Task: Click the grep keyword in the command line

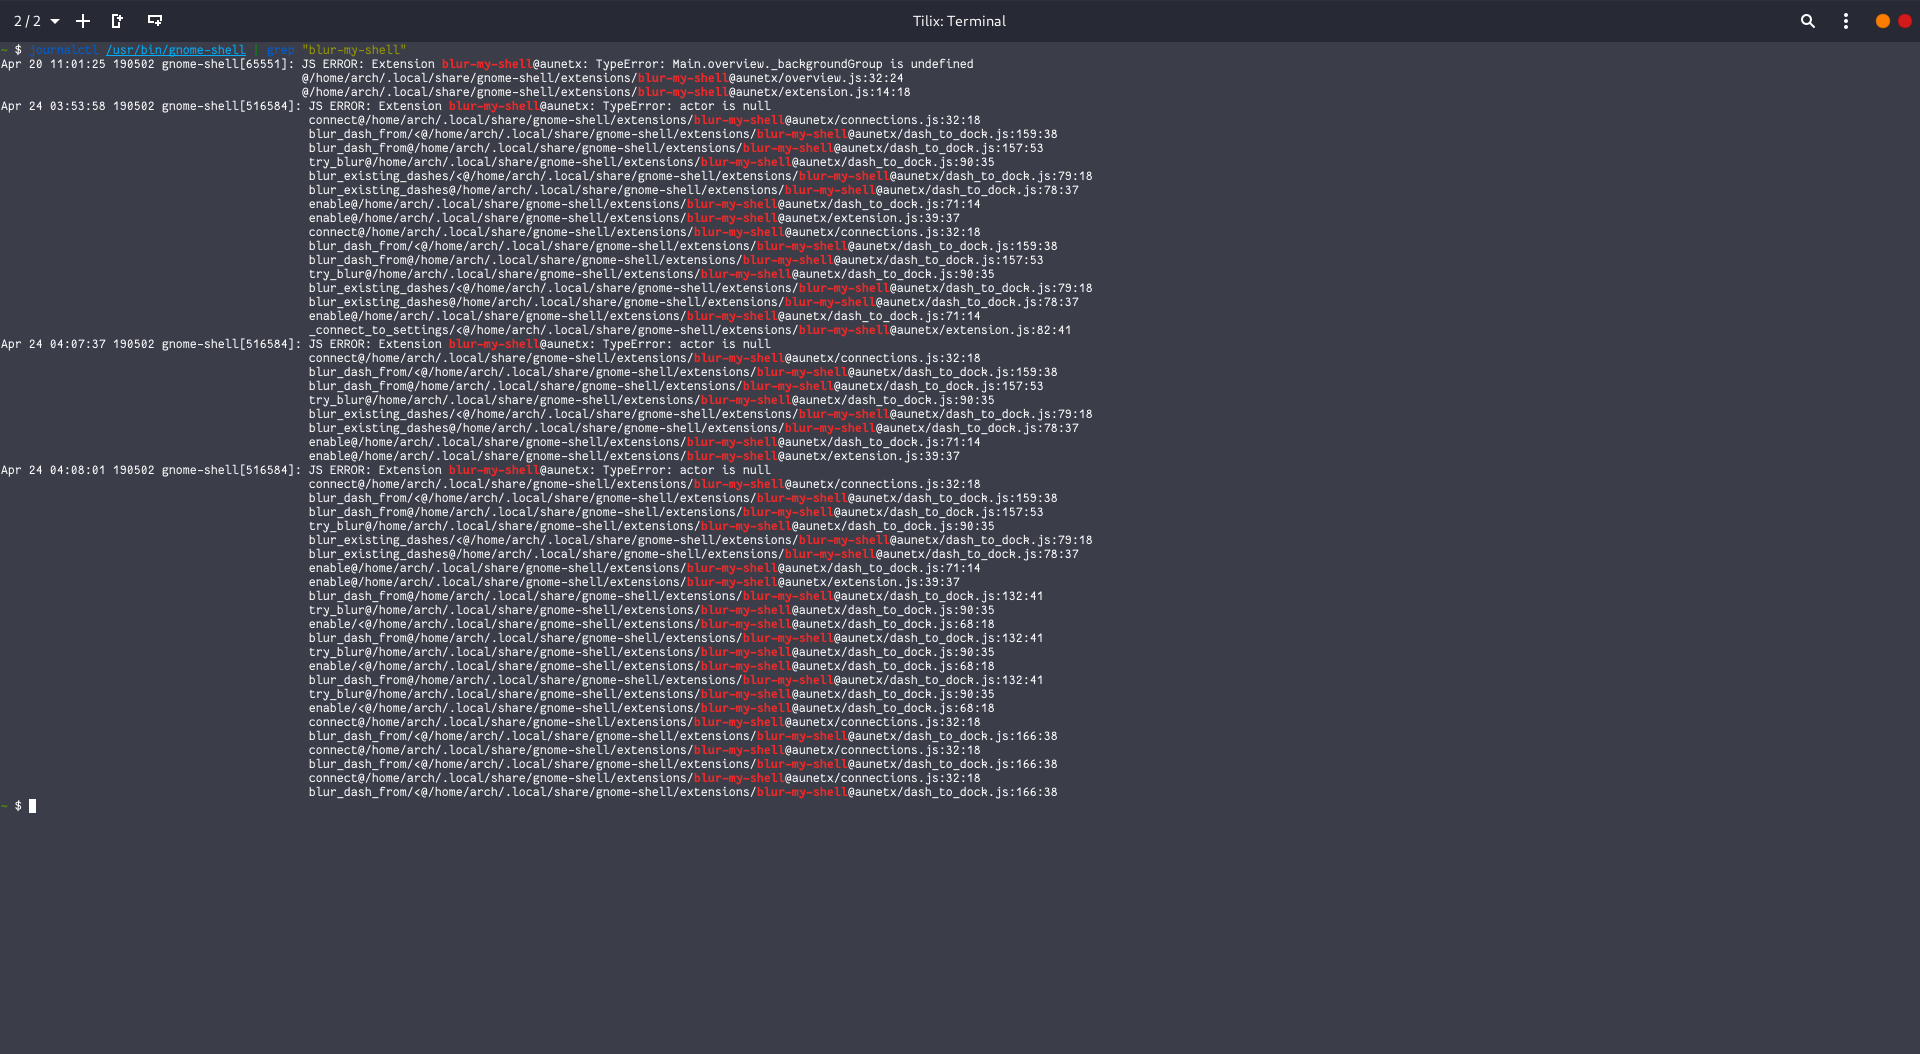Action: tap(280, 49)
